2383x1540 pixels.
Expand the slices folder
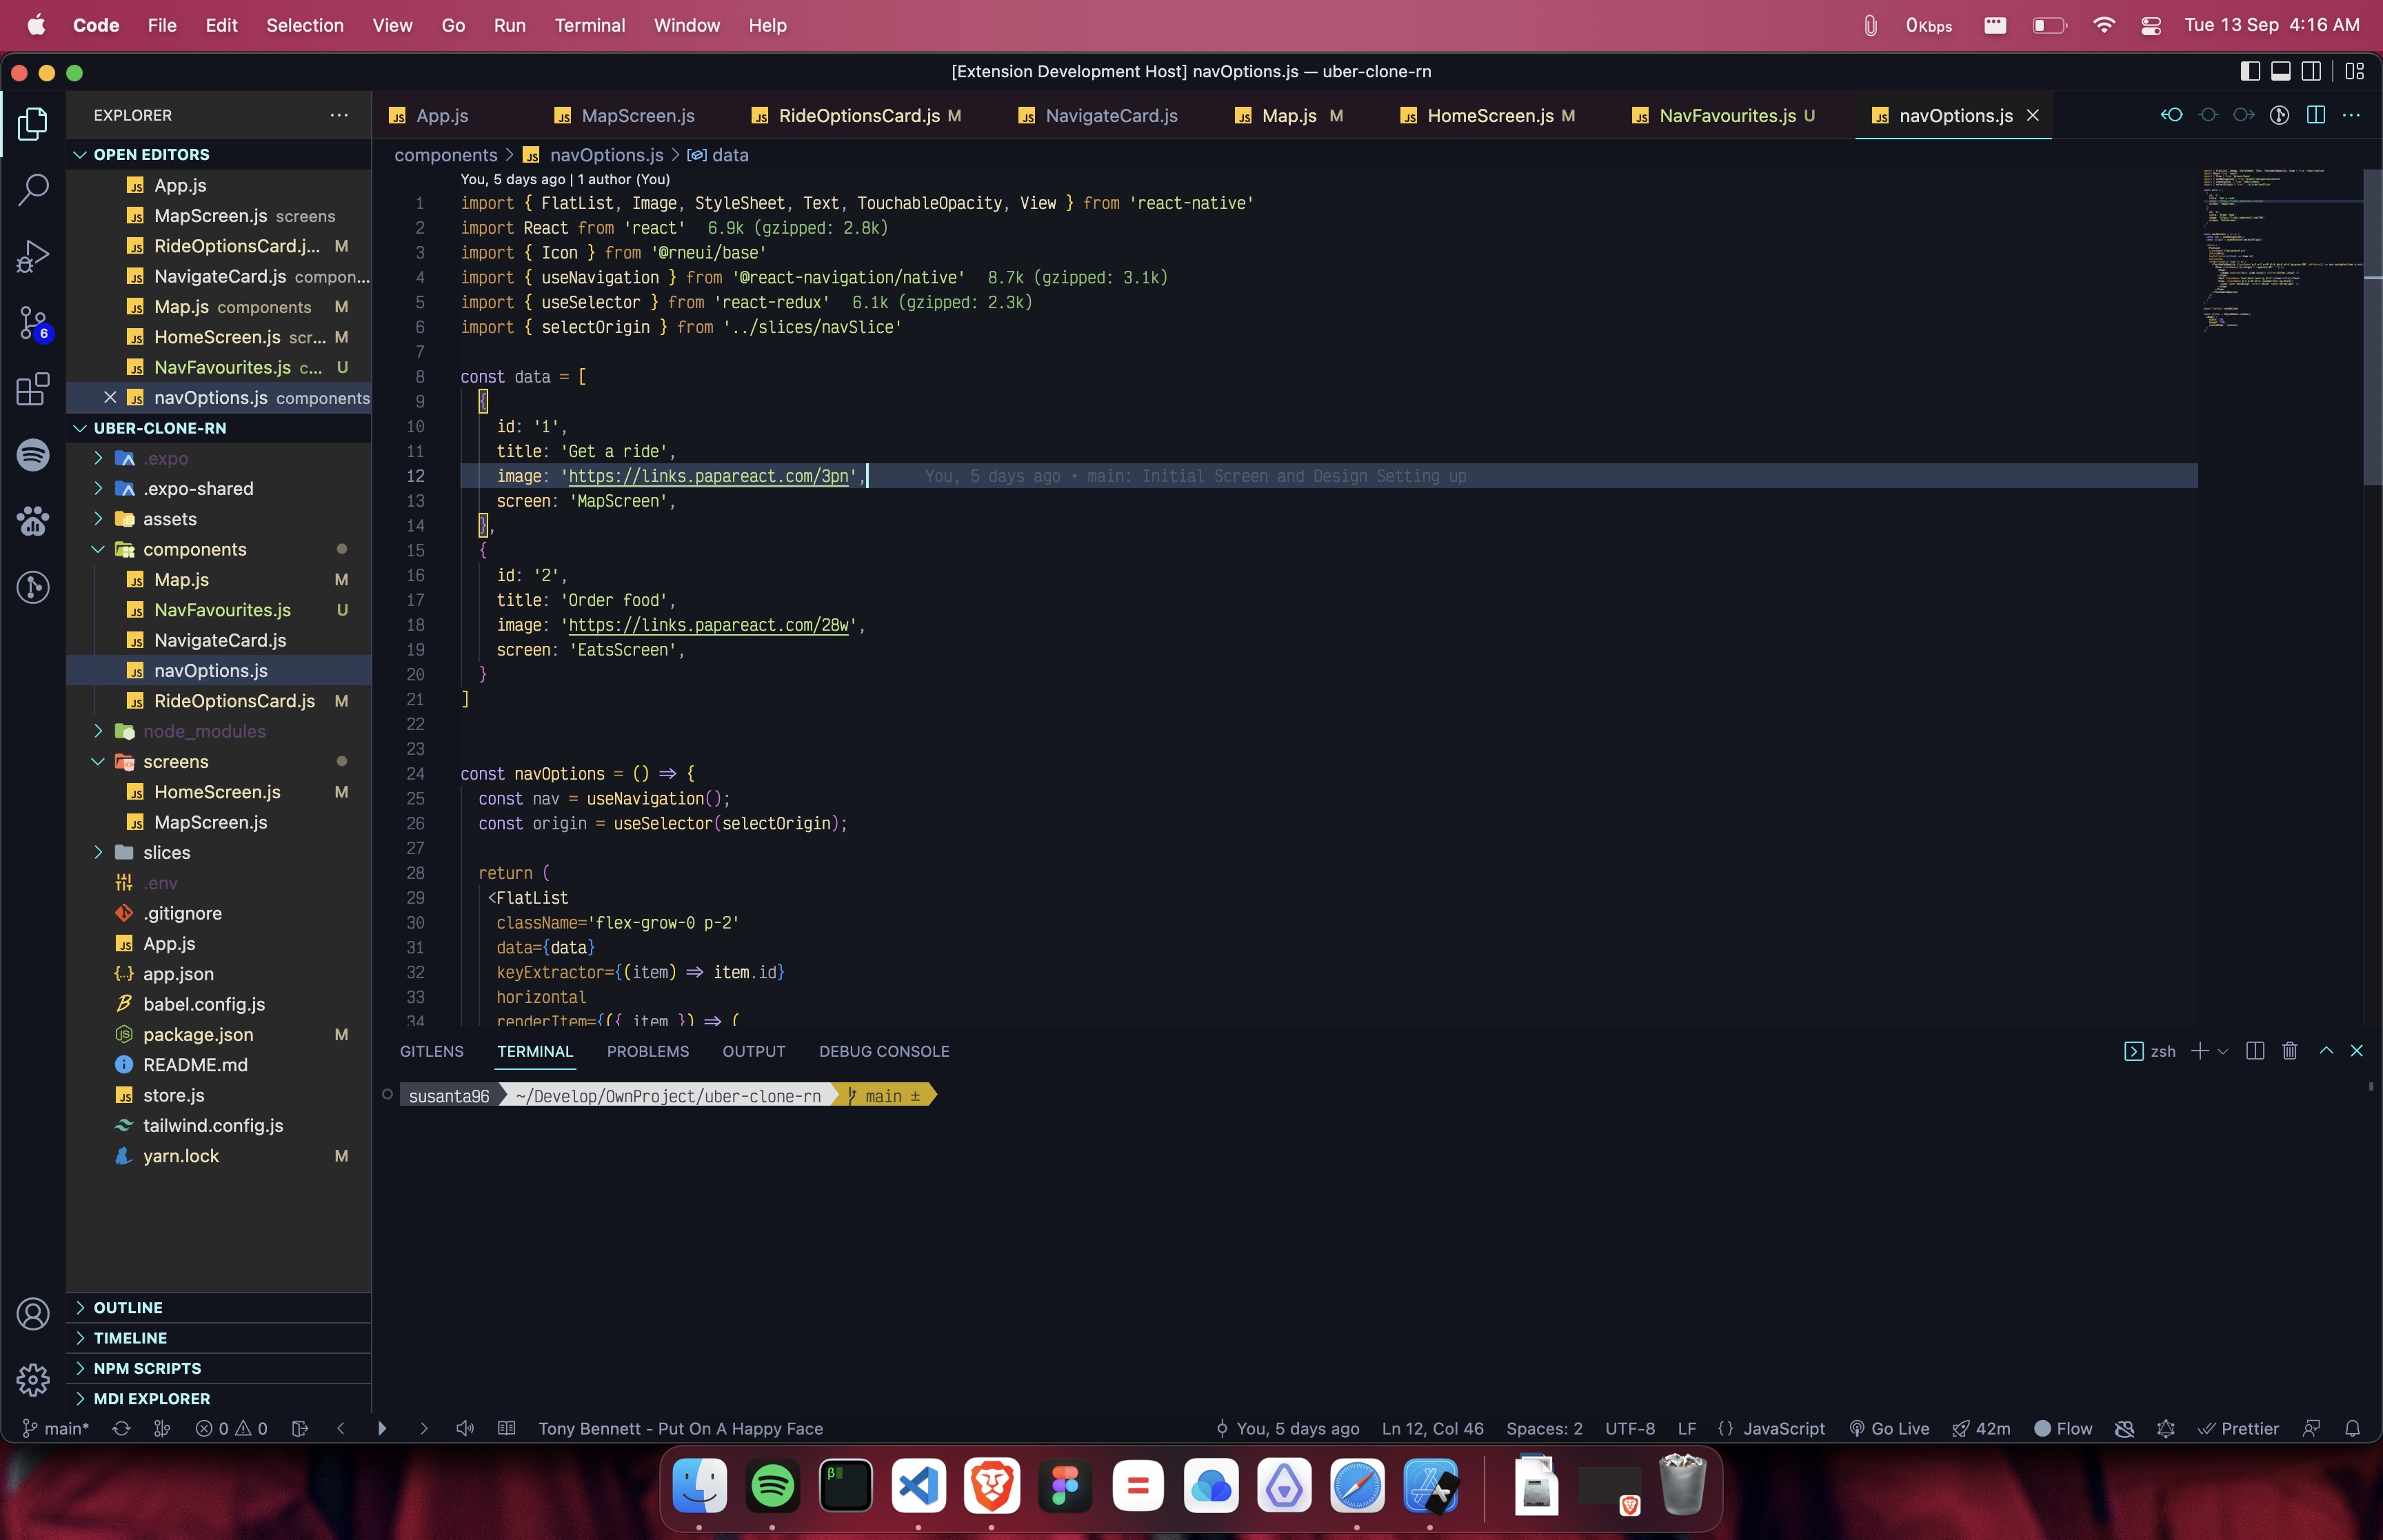click(166, 852)
